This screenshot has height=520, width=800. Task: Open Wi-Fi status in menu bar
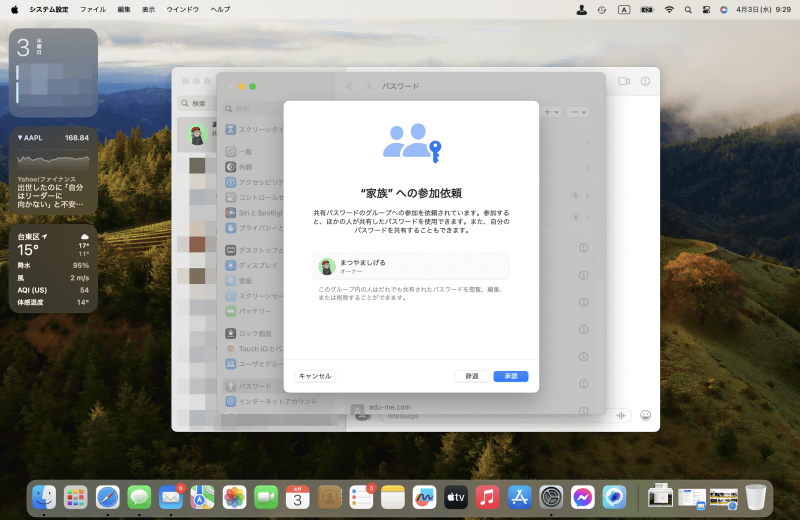tap(669, 9)
